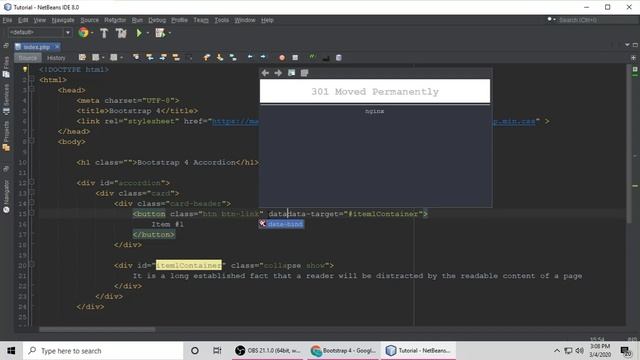The image size is (640, 360).
Task: Open the Files sidebar panel
Action: pyautogui.click(x=6, y=67)
